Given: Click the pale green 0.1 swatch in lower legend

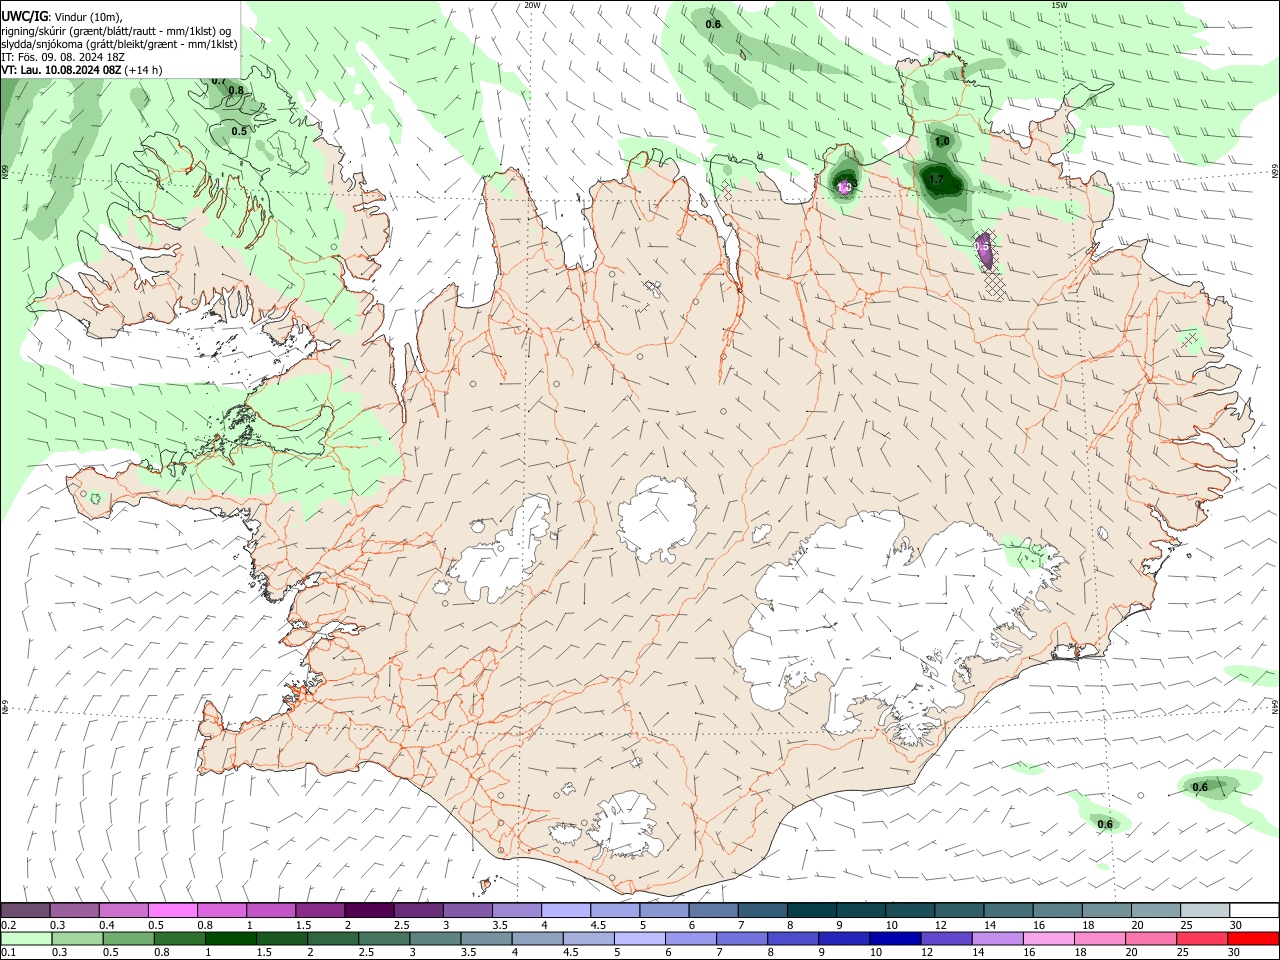Looking at the screenshot, I should click(26, 939).
